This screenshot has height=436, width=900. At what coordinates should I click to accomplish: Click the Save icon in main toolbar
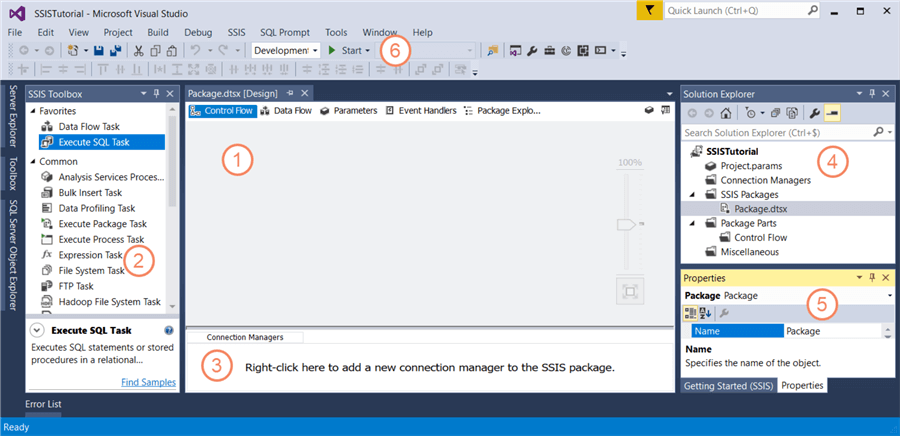99,50
